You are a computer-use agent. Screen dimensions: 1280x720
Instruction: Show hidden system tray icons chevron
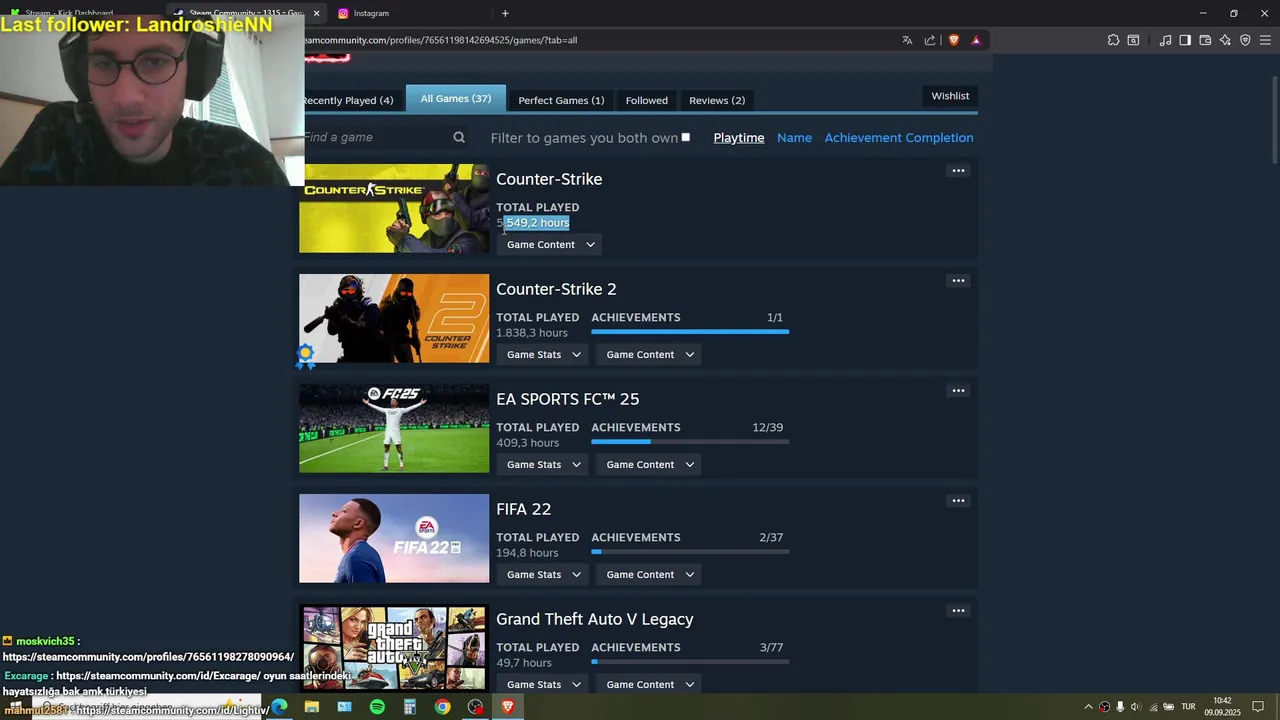tap(1088, 707)
